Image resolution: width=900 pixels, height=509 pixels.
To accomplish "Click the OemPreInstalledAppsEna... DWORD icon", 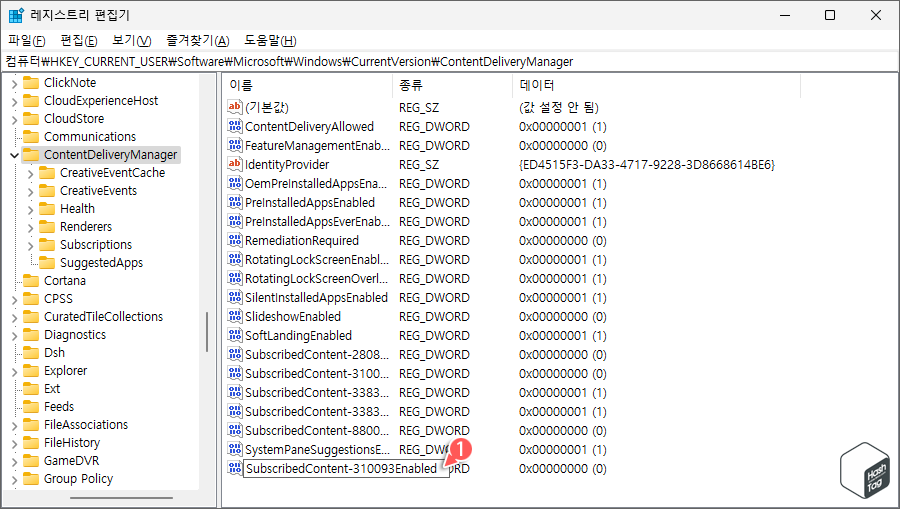I will click(235, 182).
